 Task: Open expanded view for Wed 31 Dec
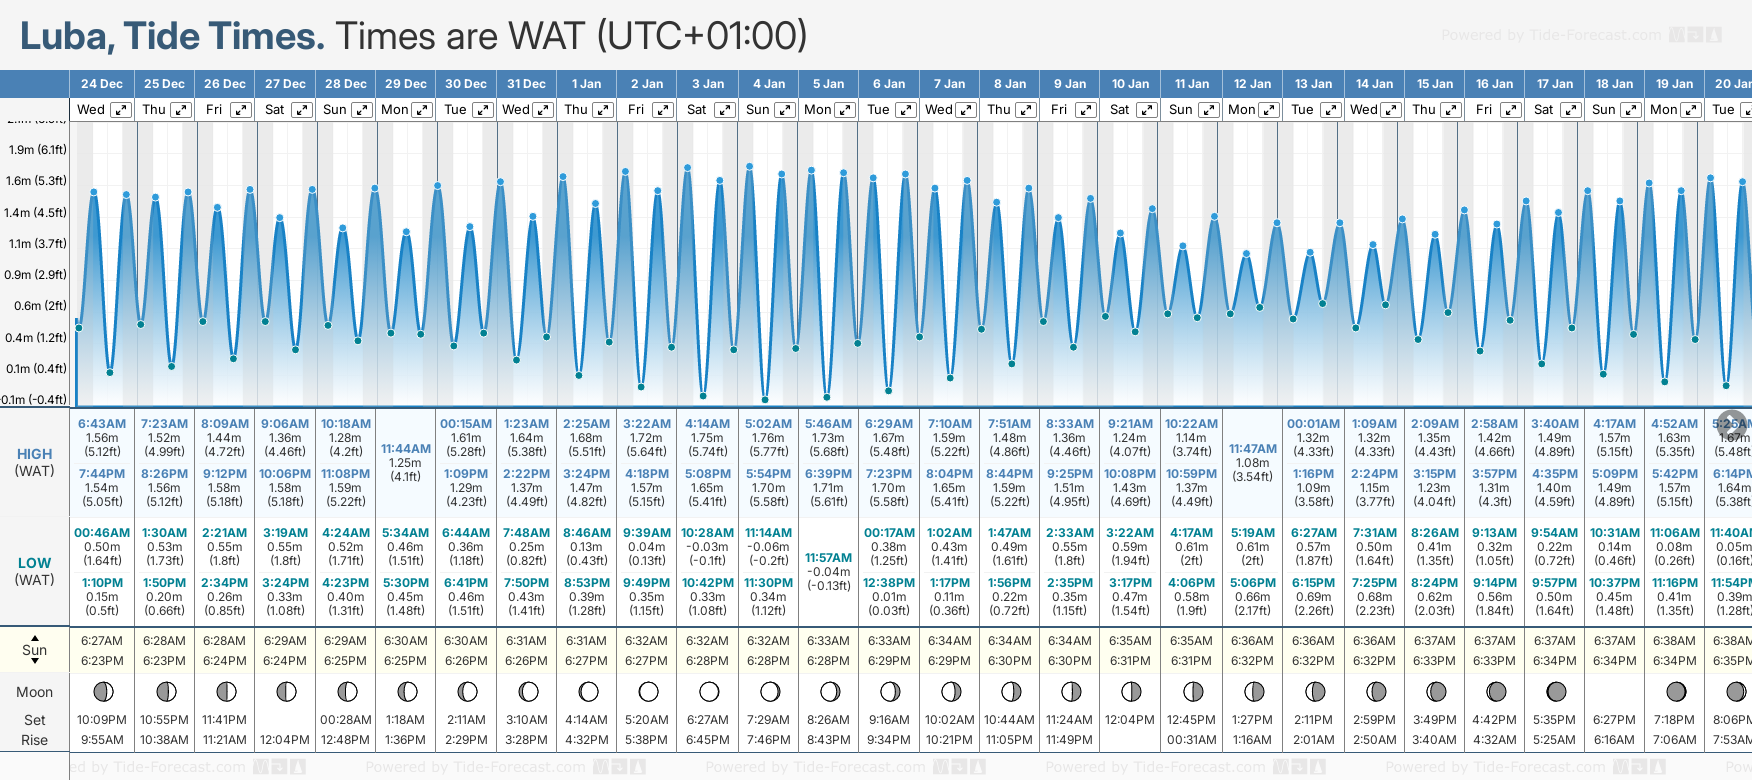click(x=543, y=110)
